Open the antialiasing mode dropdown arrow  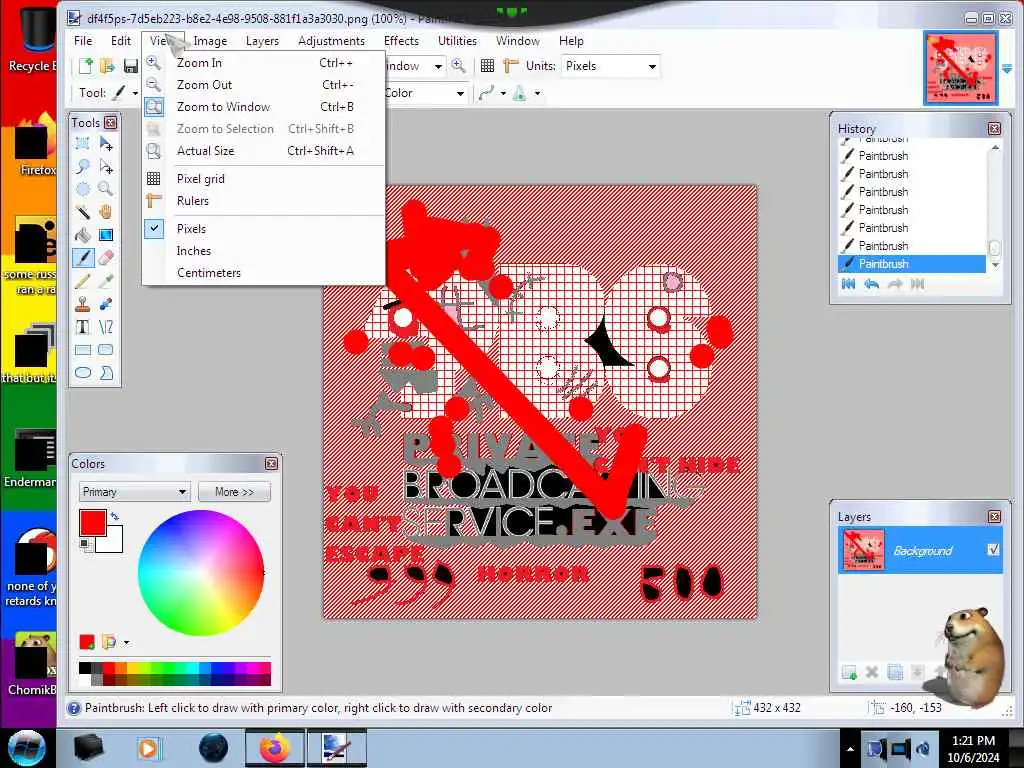503,93
